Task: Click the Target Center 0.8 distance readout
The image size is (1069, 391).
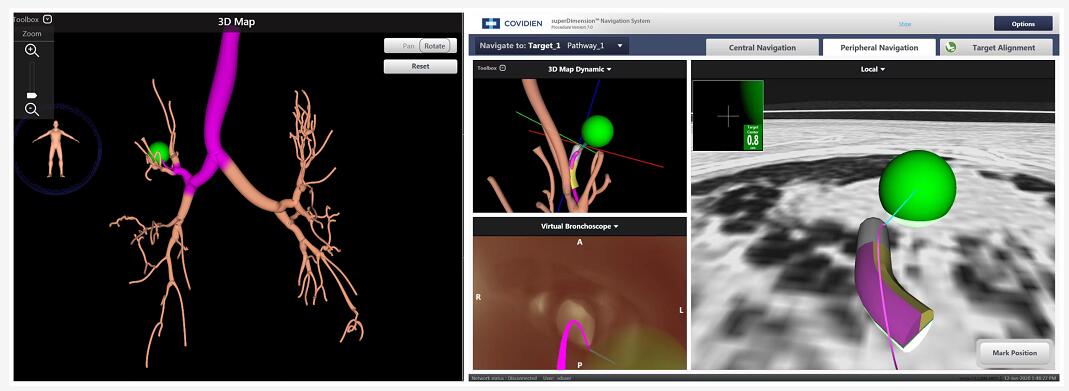Action: click(753, 137)
